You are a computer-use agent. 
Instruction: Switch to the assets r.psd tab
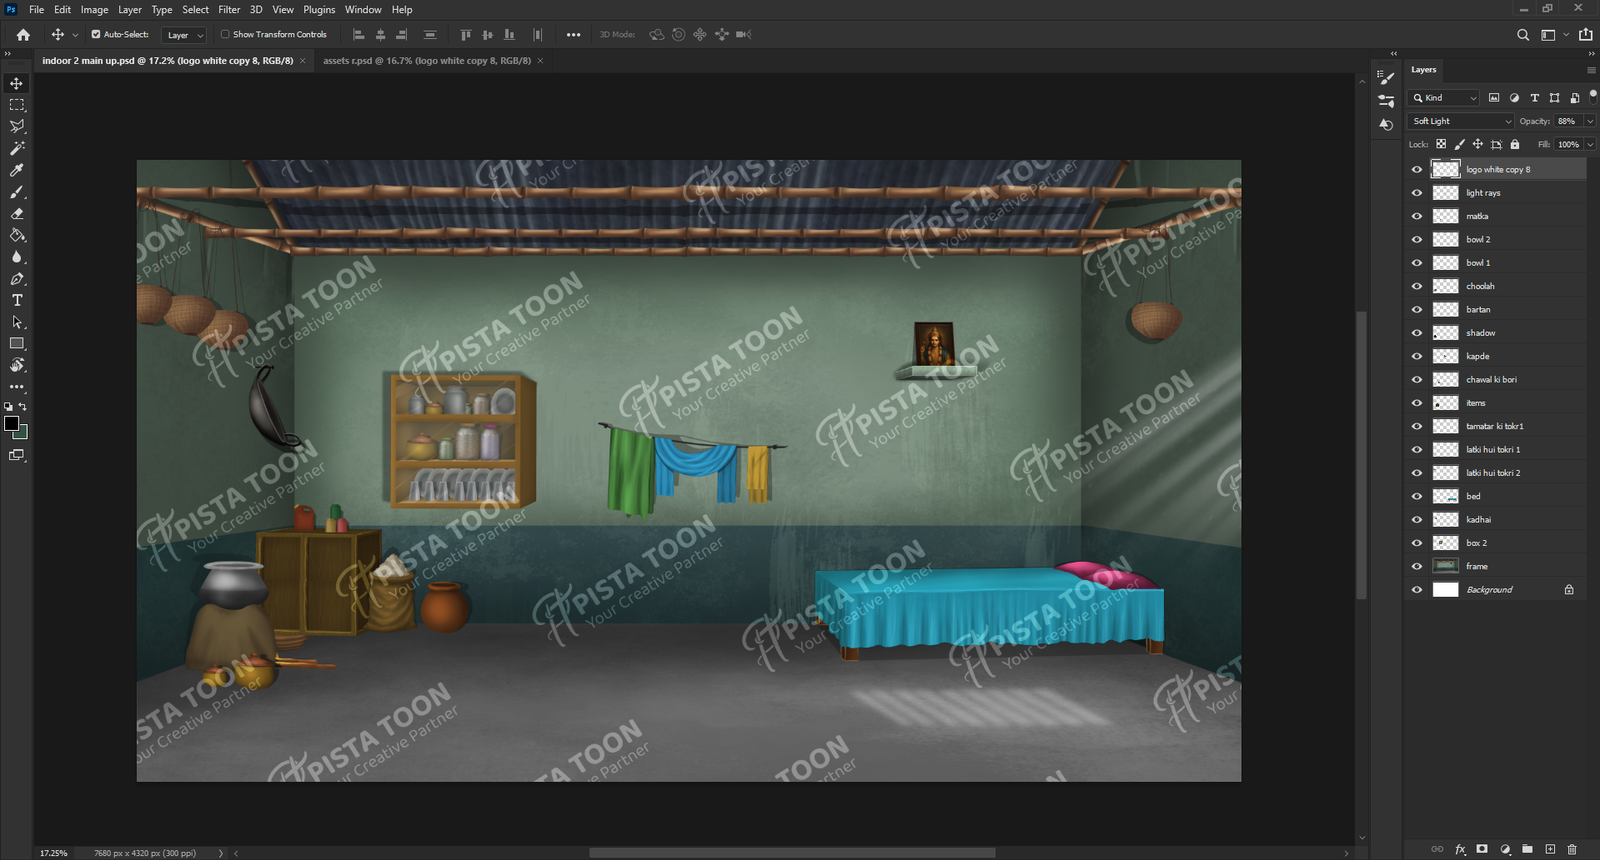coord(426,61)
